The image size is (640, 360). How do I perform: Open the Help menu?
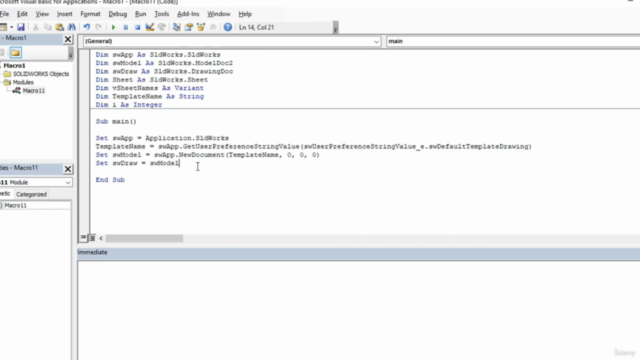click(x=245, y=14)
